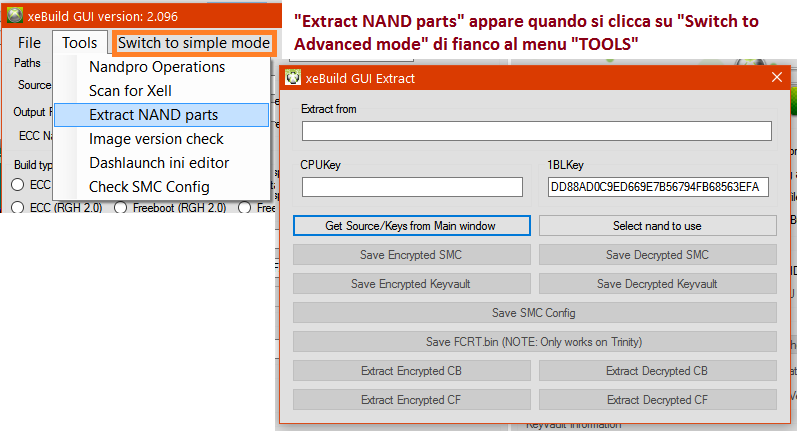Switch to simple mode
The image size is (798, 432).
tap(194, 43)
